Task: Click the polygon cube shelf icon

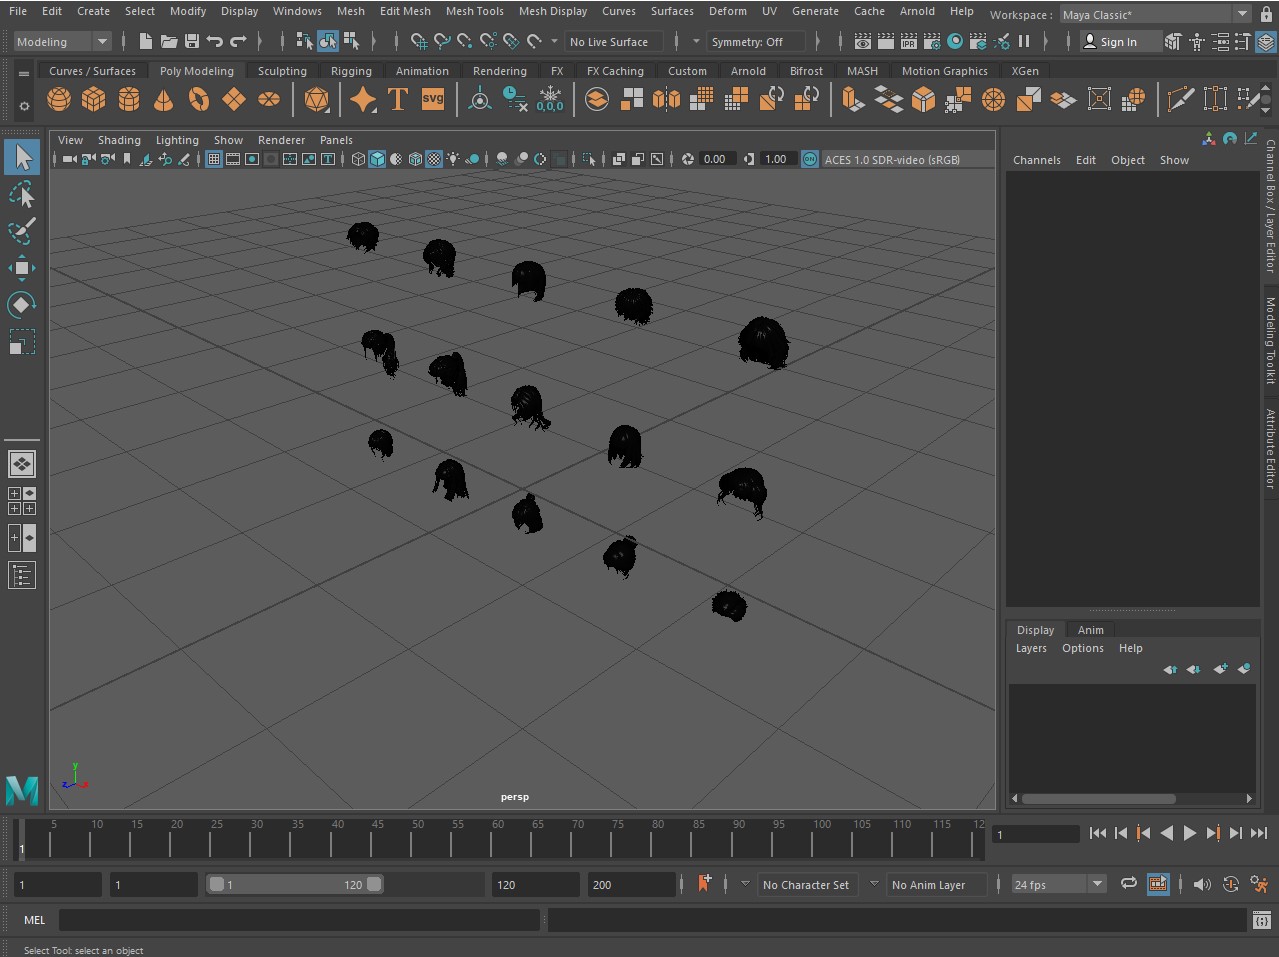Action: point(94,100)
